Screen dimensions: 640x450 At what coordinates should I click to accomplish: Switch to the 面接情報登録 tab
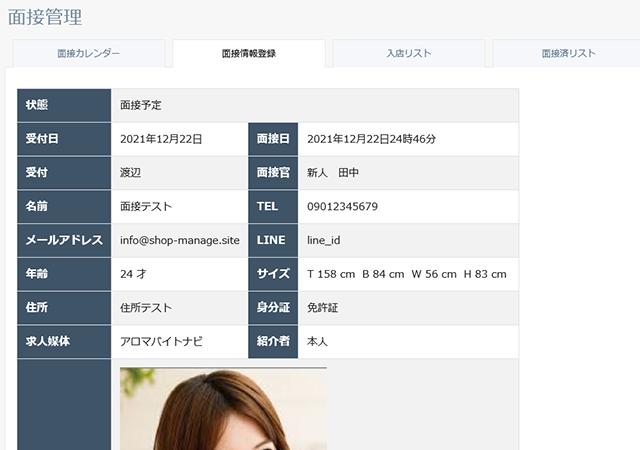[x=249, y=53]
